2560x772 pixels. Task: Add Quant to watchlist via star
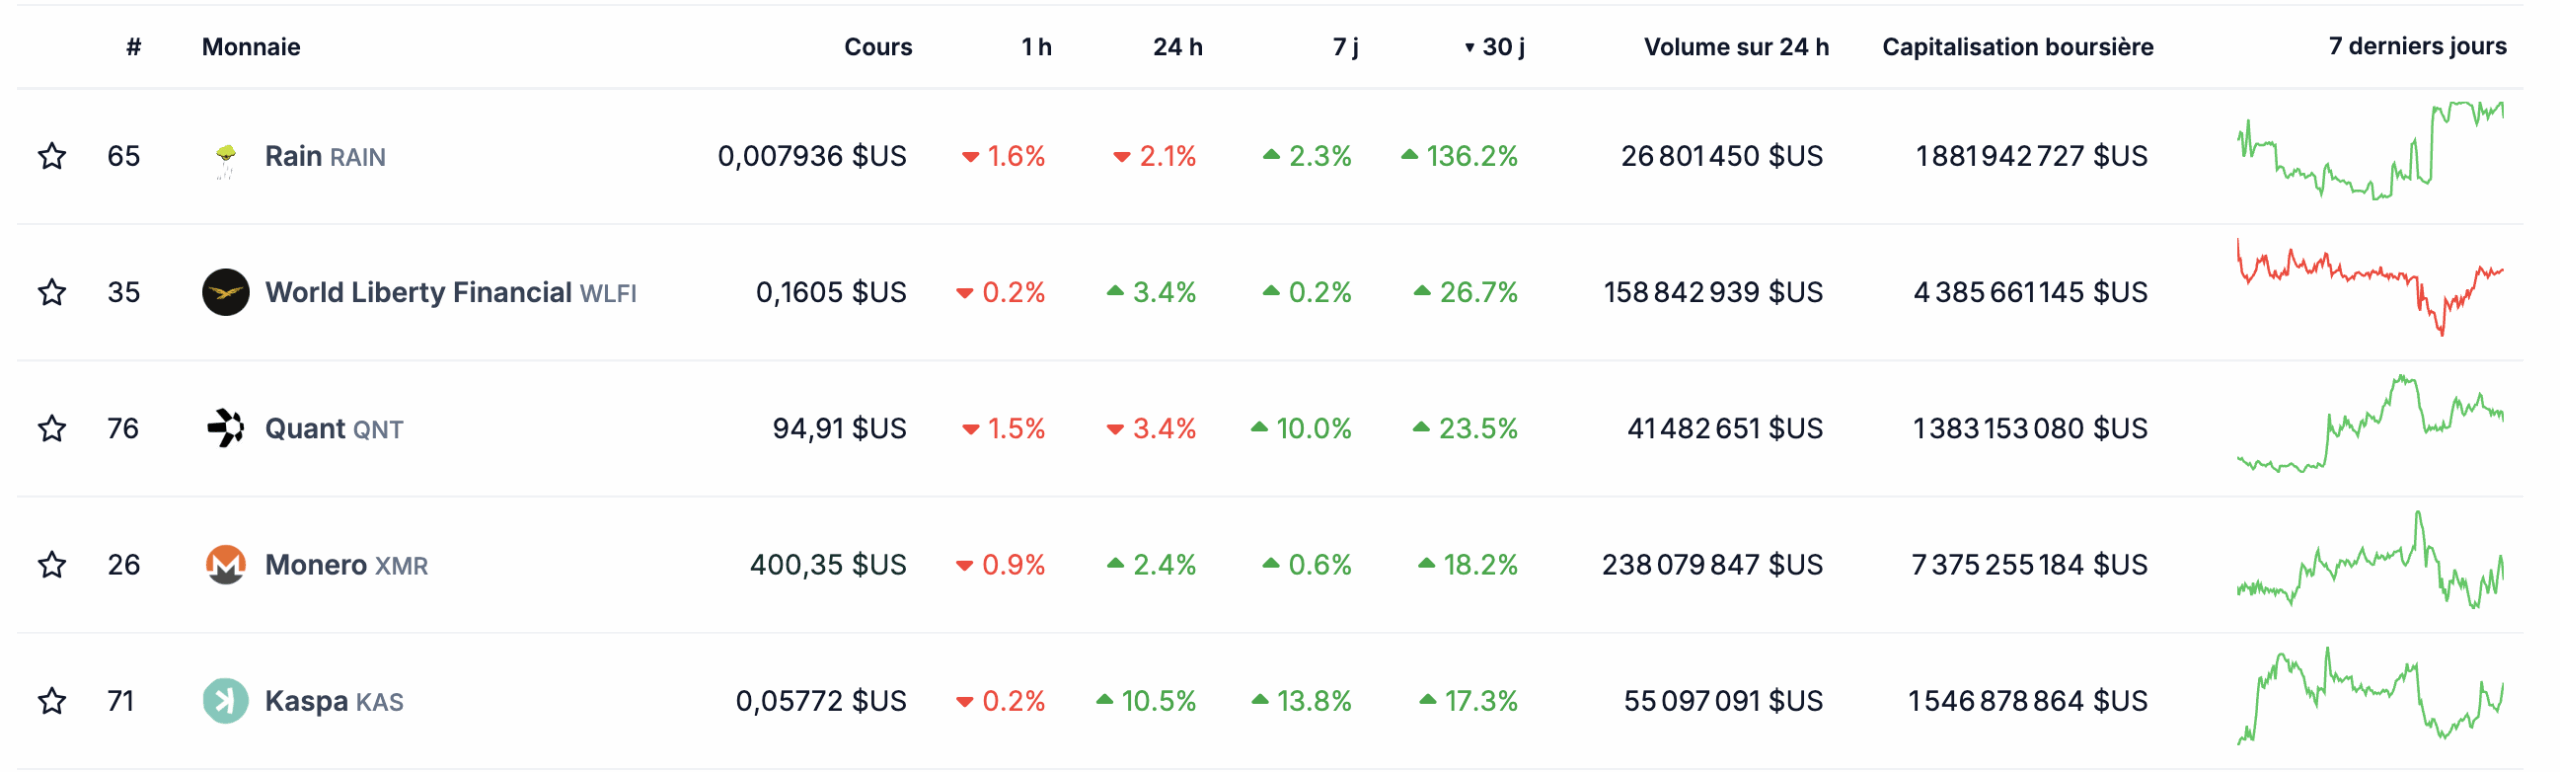[x=52, y=429]
